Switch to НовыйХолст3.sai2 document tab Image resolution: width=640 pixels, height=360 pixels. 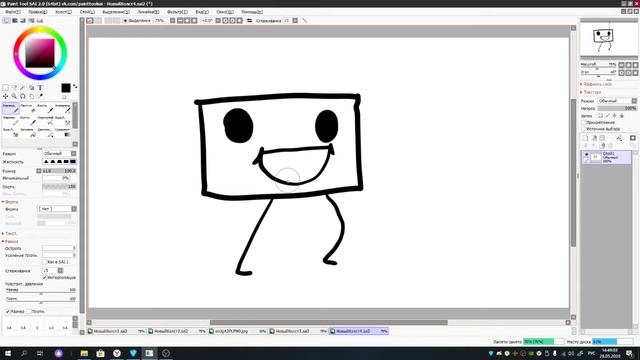point(298,331)
